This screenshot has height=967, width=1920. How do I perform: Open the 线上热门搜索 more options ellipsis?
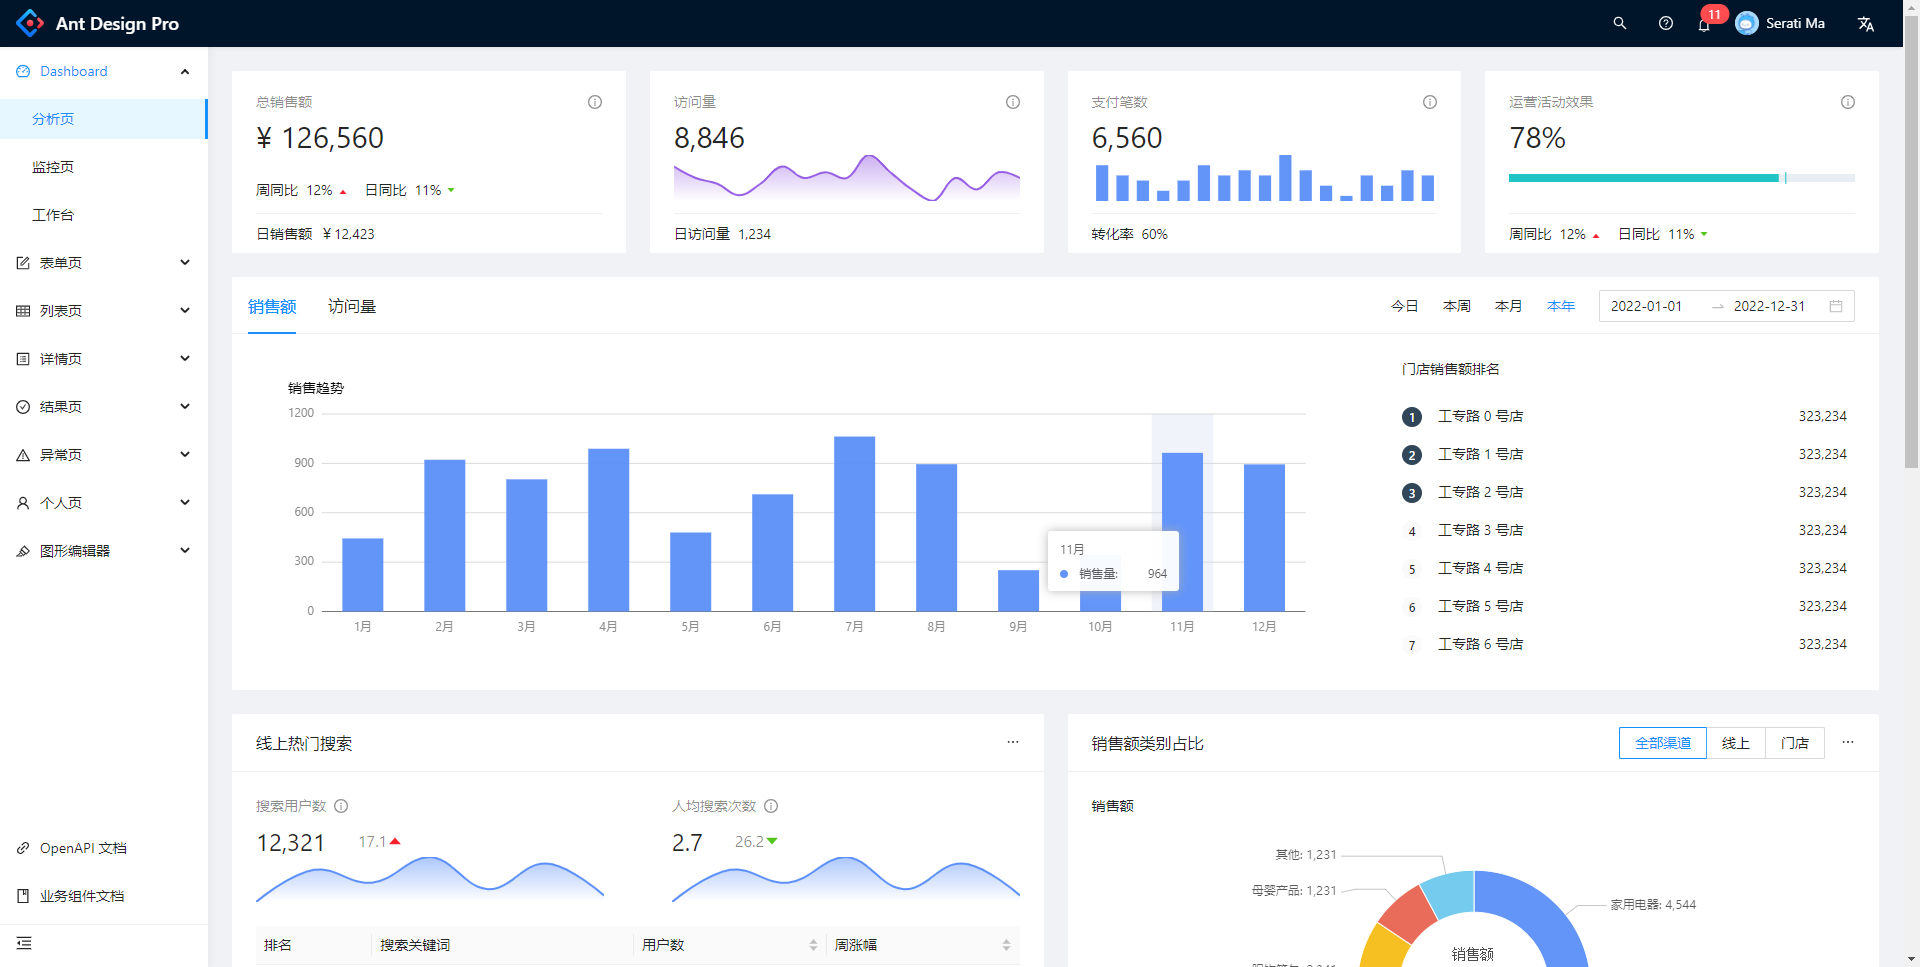click(x=1013, y=742)
